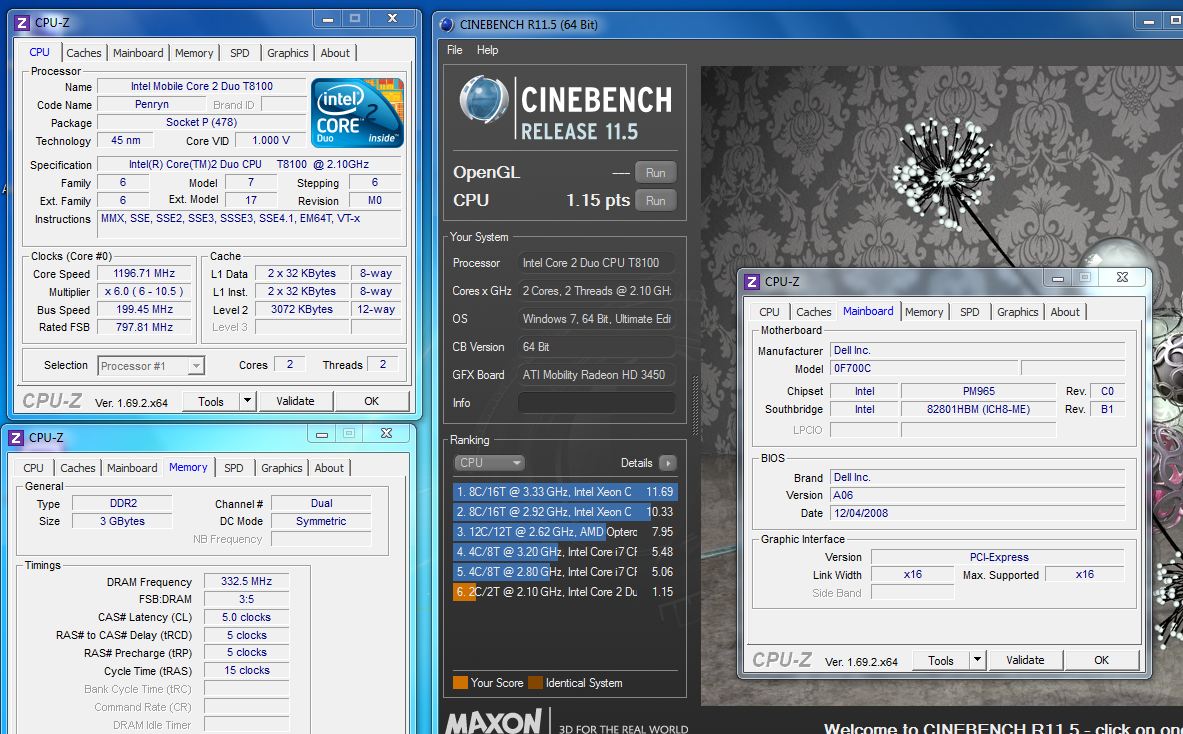Minimize the Cinebench window
Viewport: 1183px width, 734px height.
1149,23
